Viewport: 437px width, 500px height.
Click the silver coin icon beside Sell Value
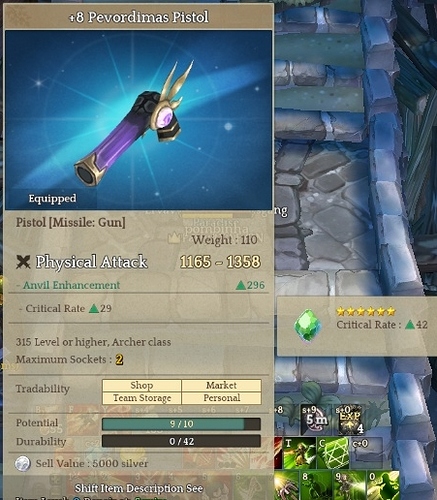(23, 463)
